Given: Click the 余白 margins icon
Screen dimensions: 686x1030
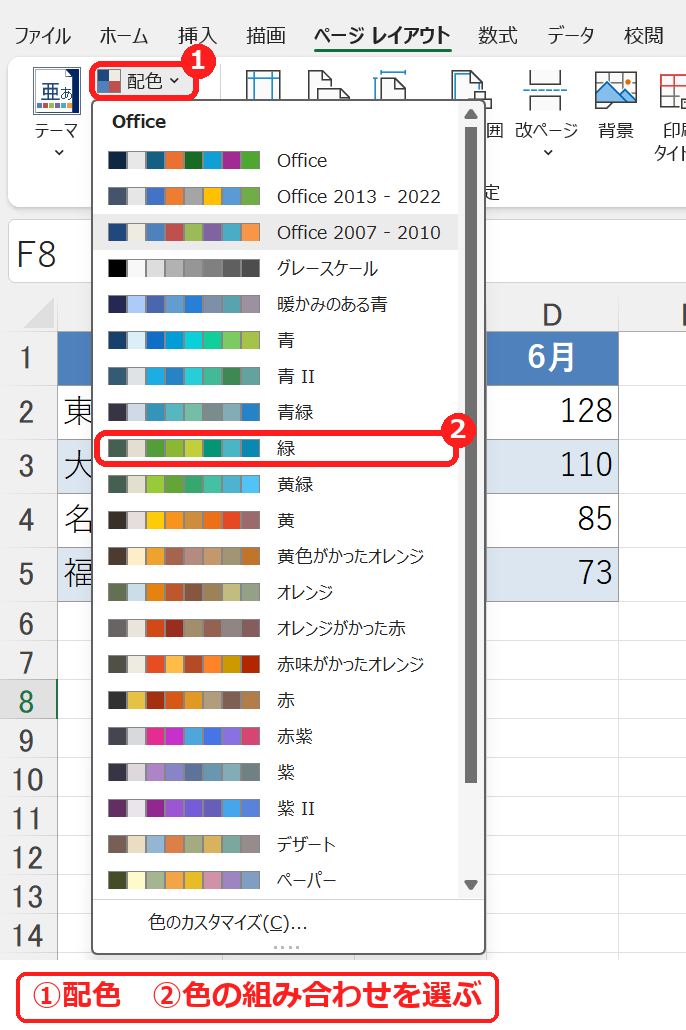Looking at the screenshot, I should pyautogui.click(x=263, y=85).
